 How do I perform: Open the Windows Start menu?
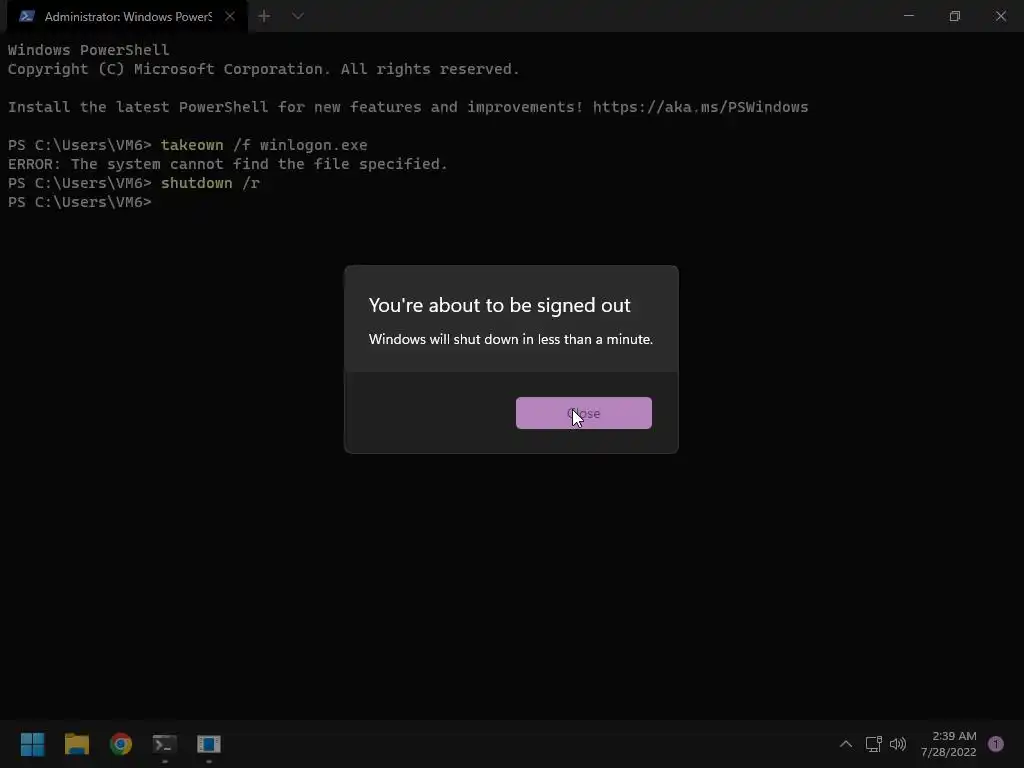[x=33, y=744]
